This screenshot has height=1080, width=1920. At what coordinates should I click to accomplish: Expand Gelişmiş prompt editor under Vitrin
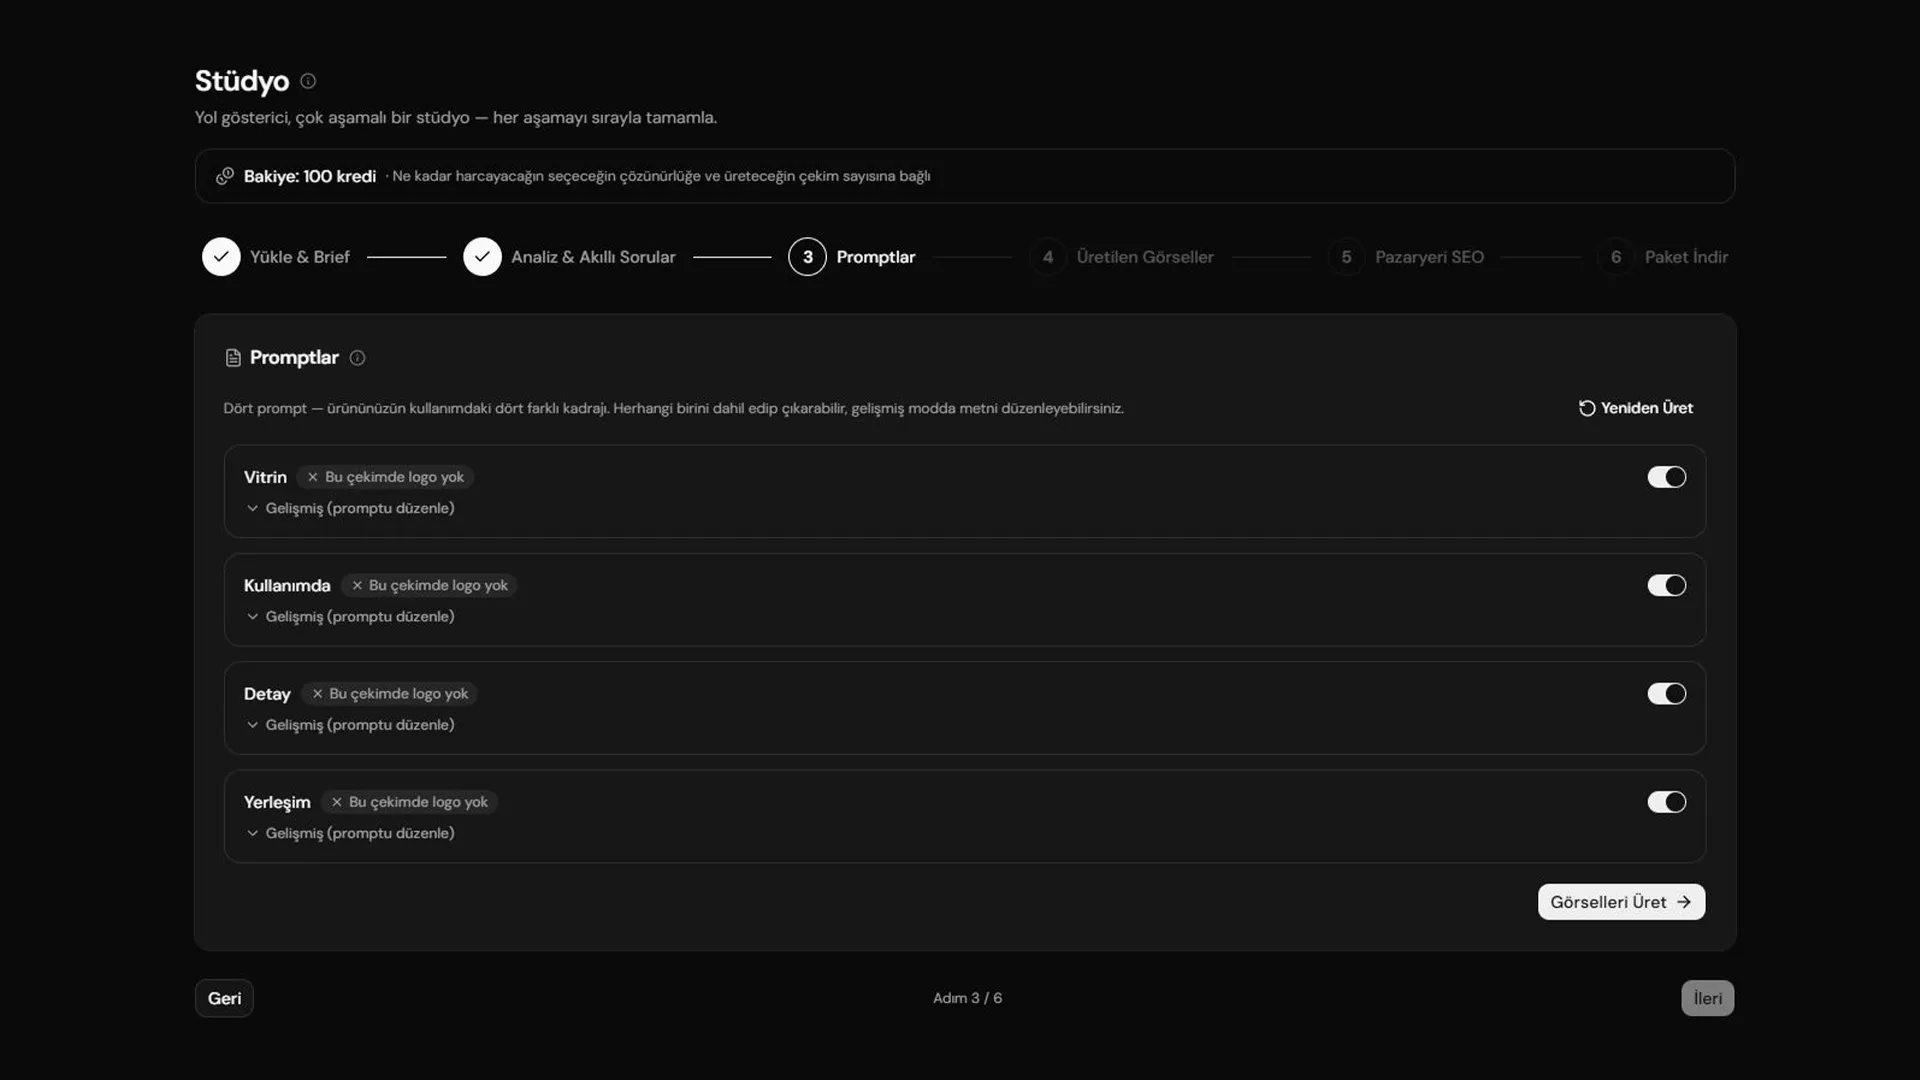tap(350, 508)
